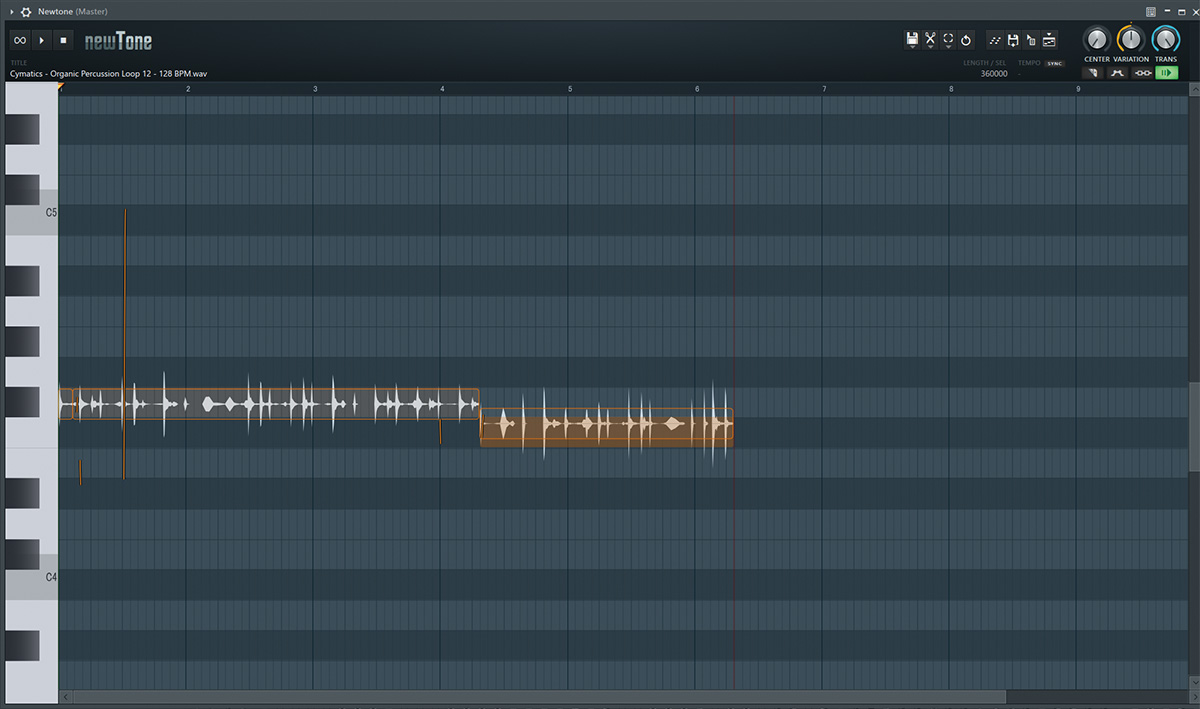
Task: Open the Newtone gear settings icon
Action: tap(26, 11)
